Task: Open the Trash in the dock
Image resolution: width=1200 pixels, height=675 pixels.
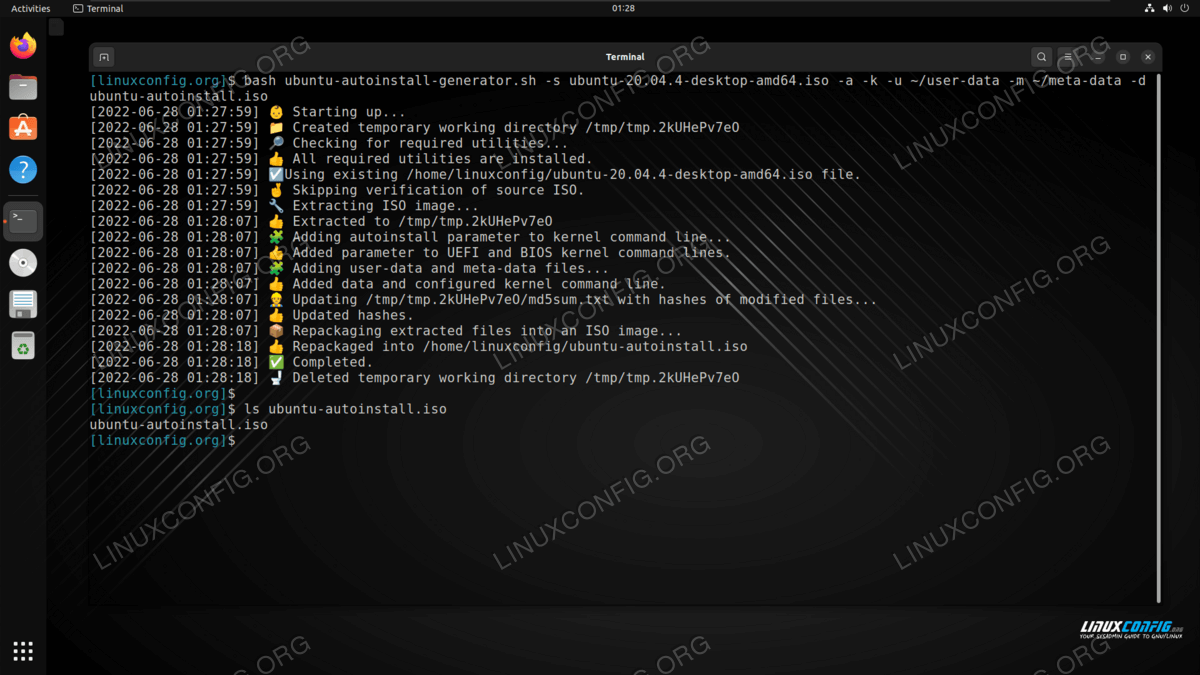Action: (x=23, y=346)
